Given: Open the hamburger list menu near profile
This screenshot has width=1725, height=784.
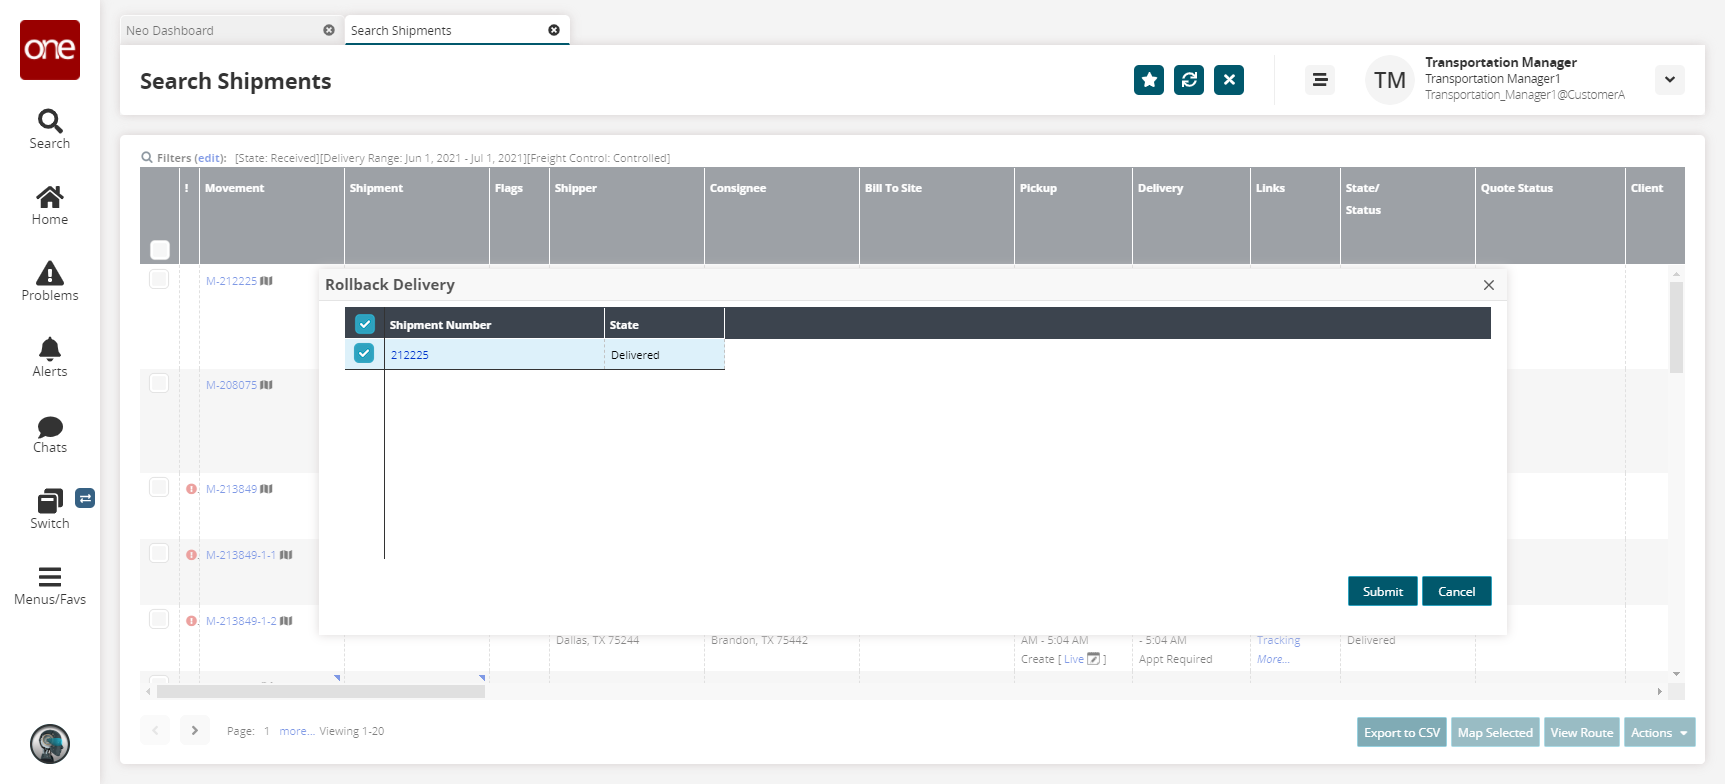Looking at the screenshot, I should click(x=1320, y=80).
